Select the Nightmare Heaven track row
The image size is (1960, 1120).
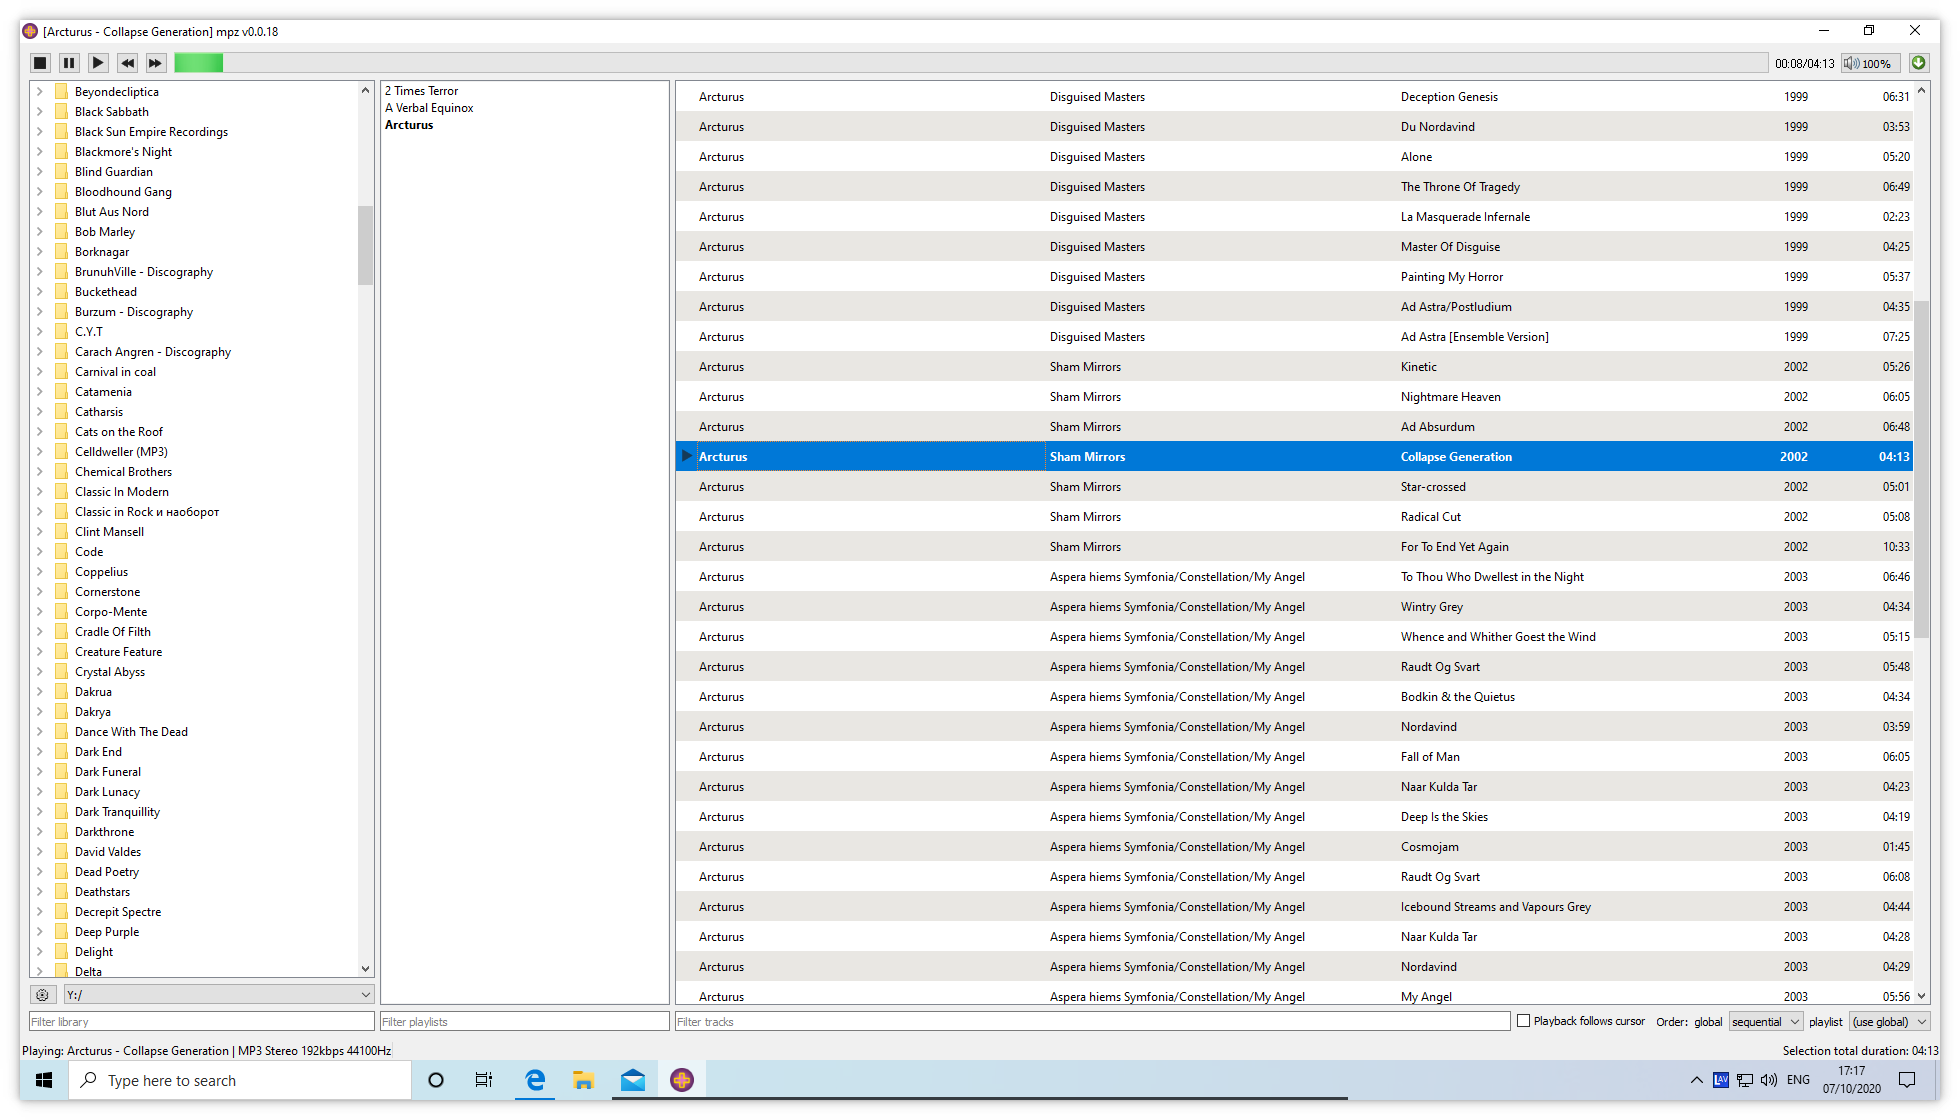1295,397
